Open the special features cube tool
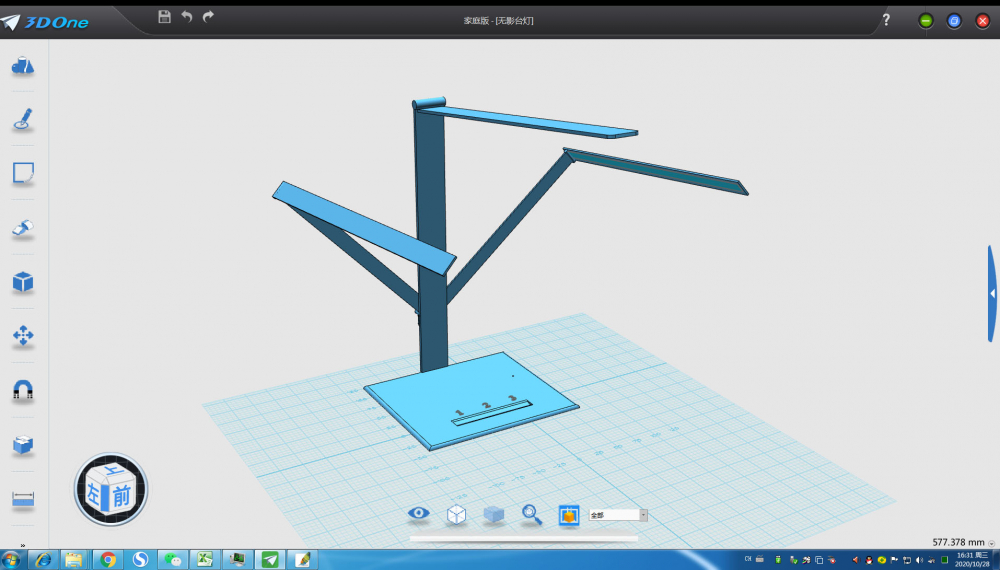 (x=23, y=281)
